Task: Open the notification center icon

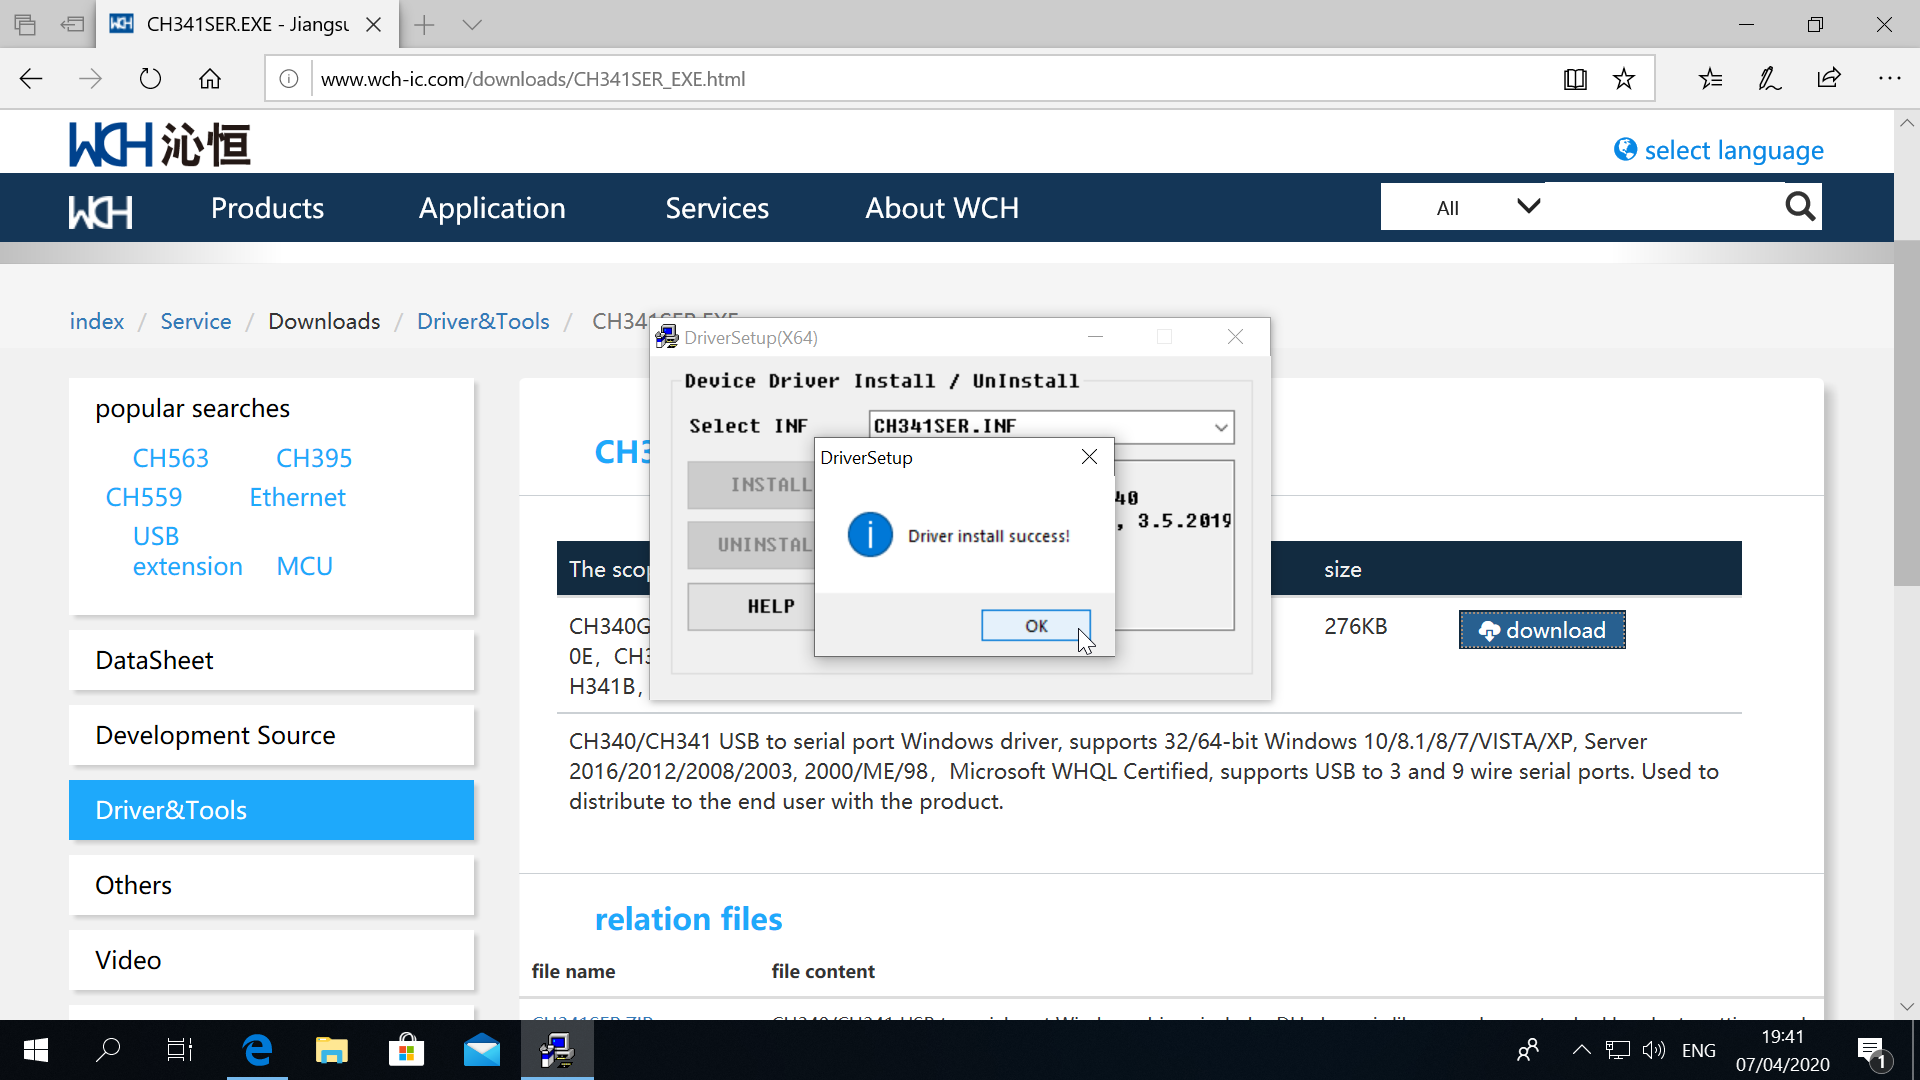Action: [x=1872, y=1051]
